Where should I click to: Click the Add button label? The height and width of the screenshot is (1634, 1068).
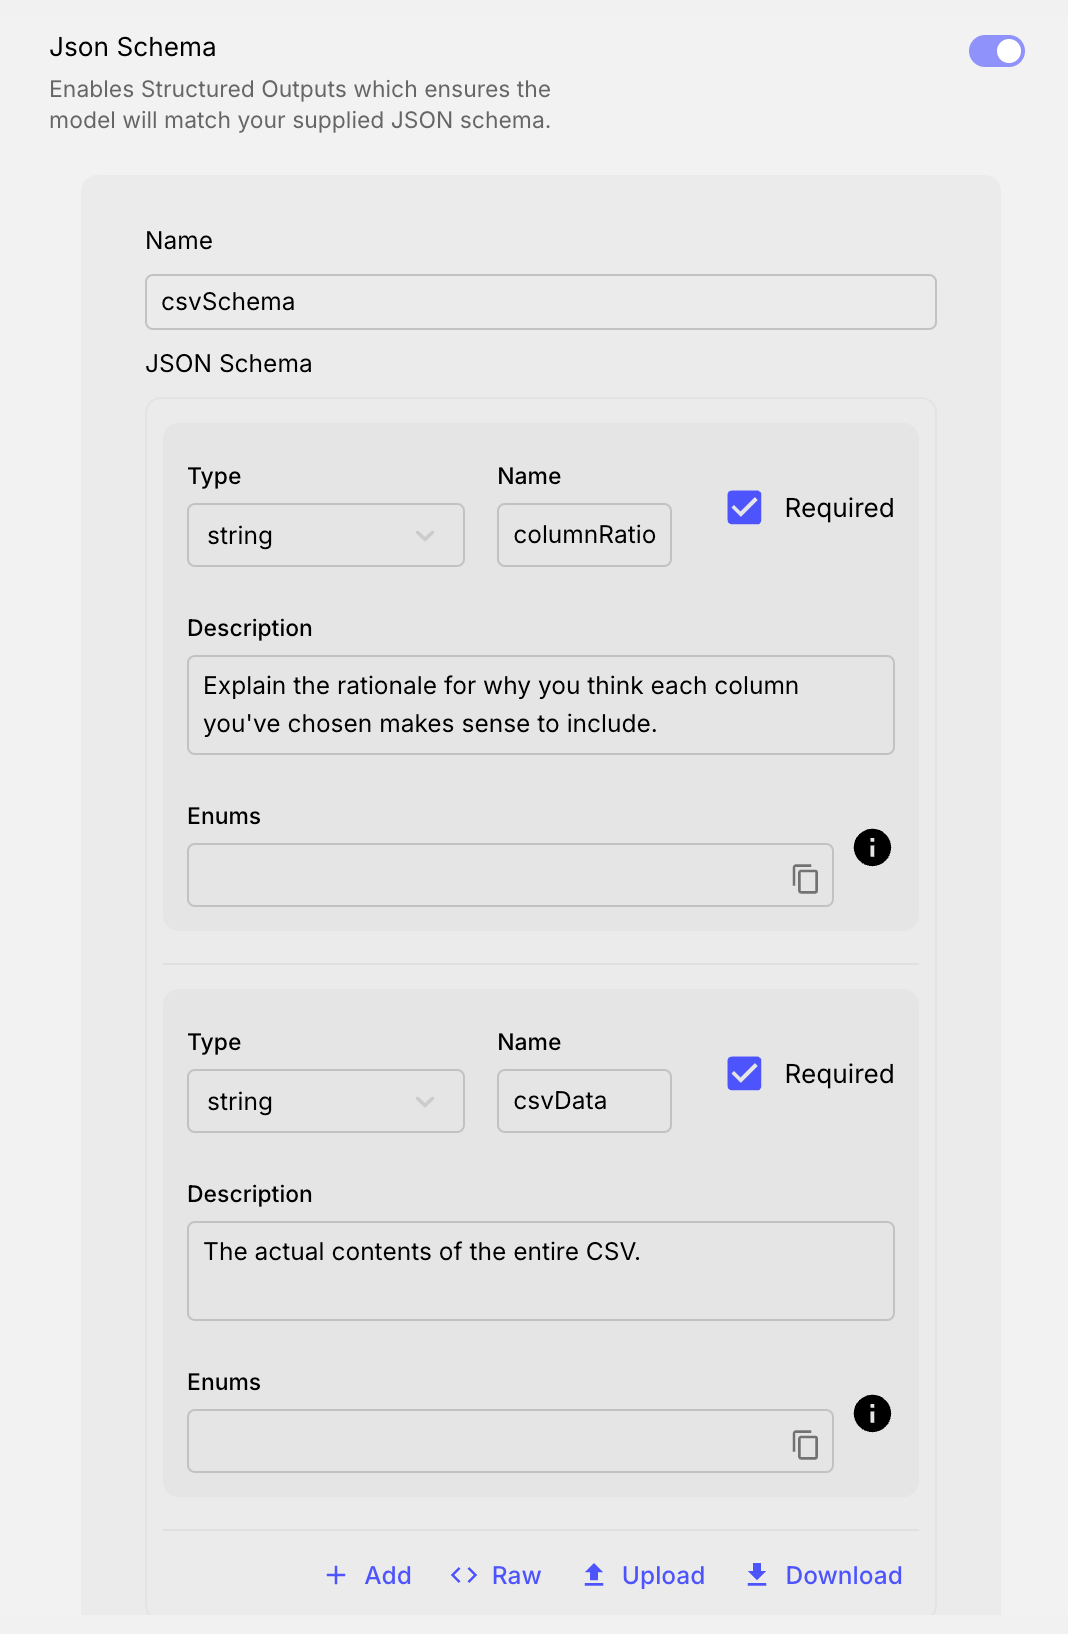click(388, 1575)
